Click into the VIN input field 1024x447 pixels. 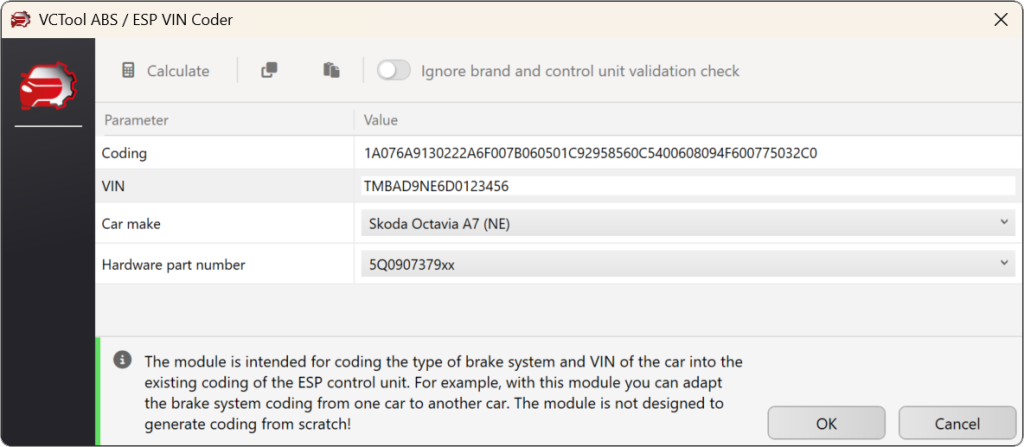(688, 186)
